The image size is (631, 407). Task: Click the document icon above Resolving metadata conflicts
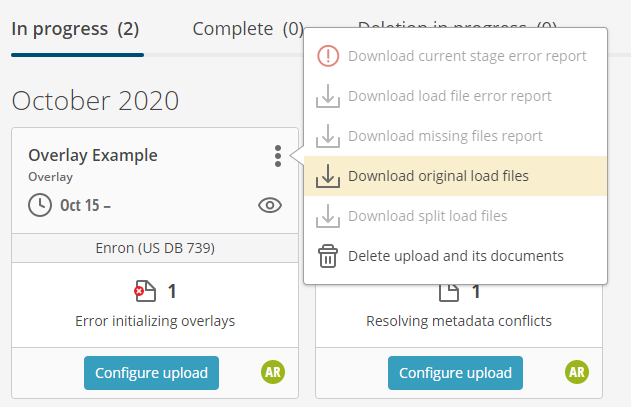point(449,293)
